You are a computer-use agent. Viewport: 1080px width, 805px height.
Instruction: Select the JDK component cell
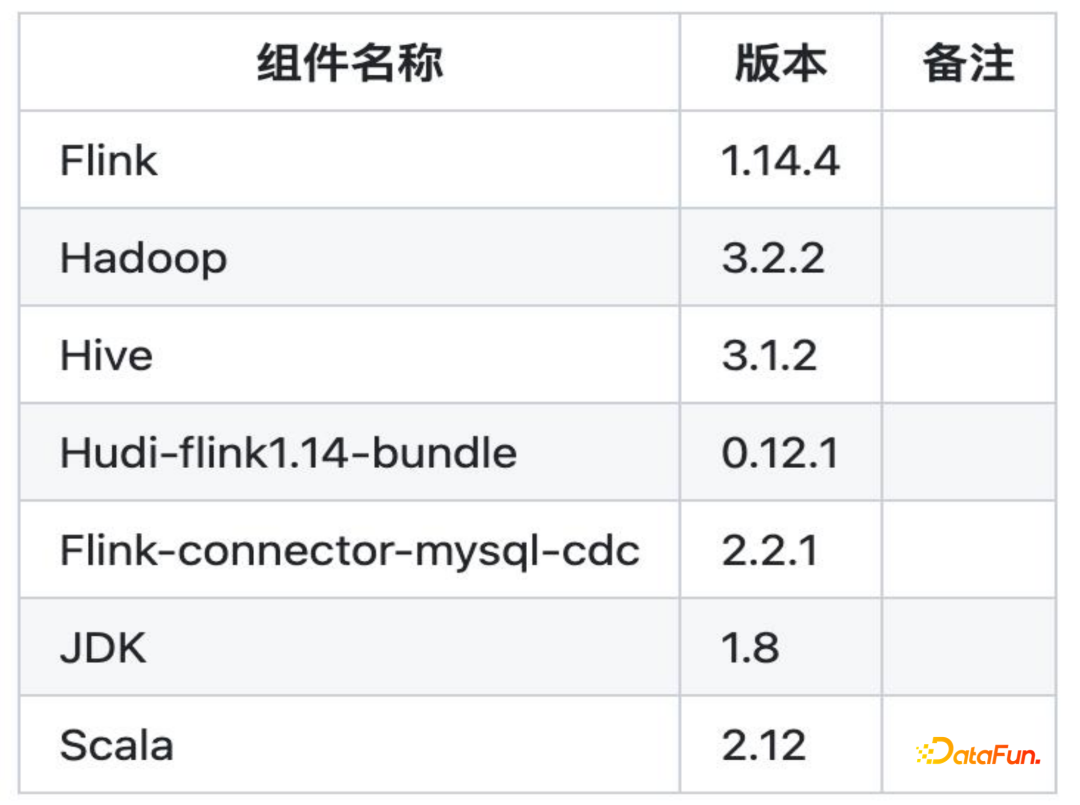coord(103,648)
